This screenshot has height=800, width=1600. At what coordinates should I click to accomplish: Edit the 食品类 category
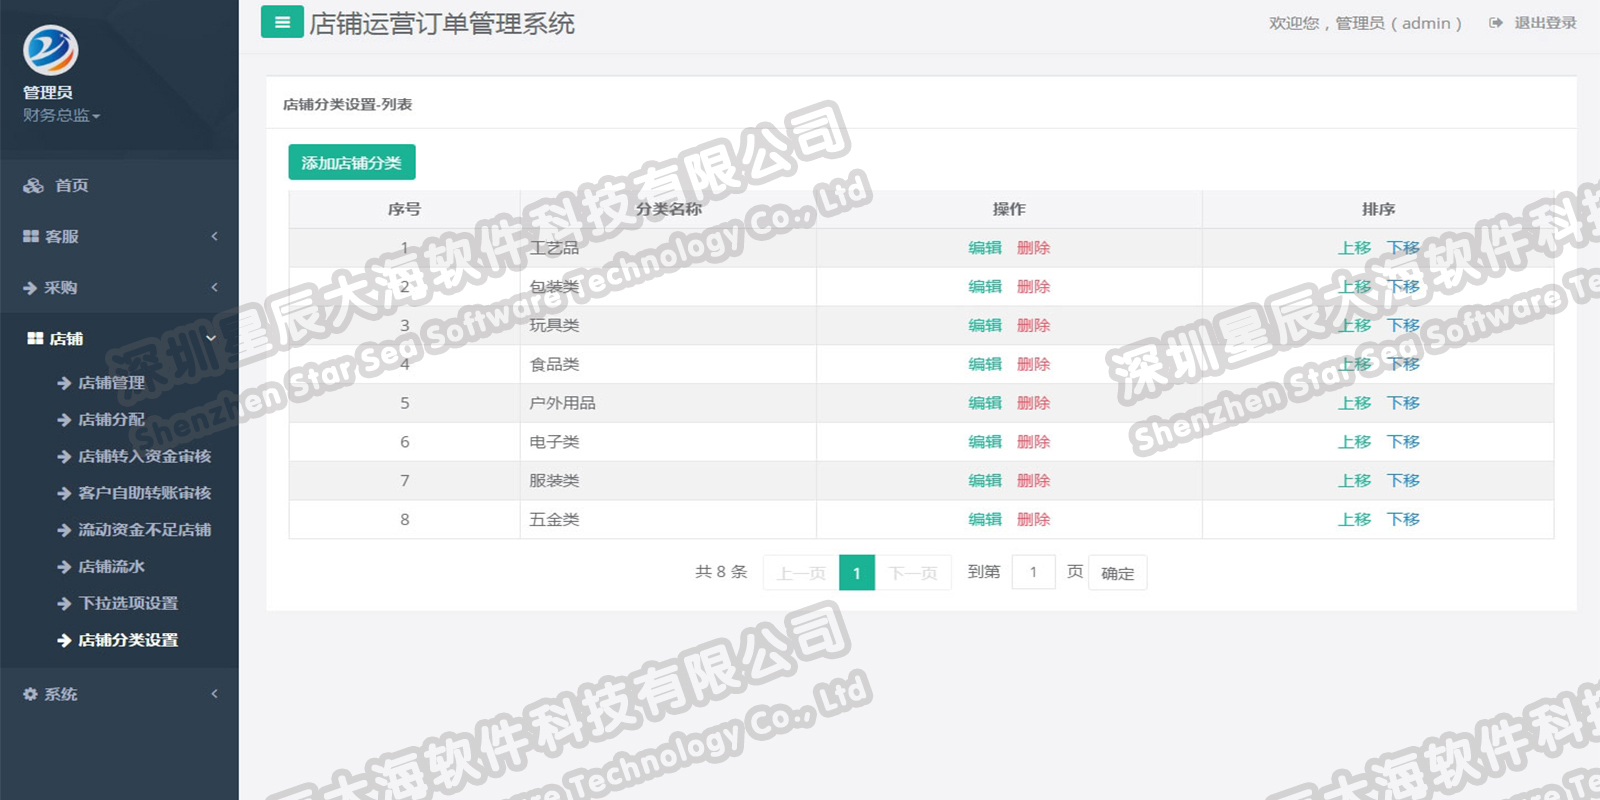click(x=985, y=364)
